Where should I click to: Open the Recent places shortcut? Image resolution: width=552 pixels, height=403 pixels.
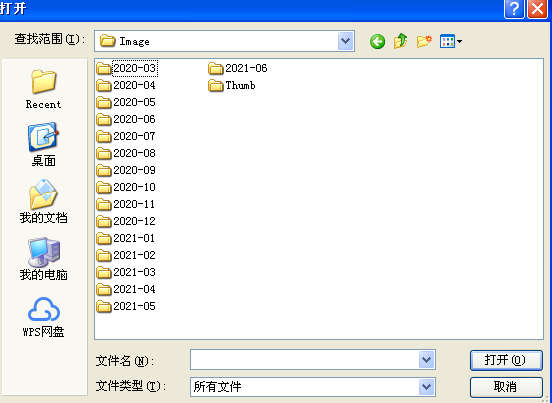point(44,89)
